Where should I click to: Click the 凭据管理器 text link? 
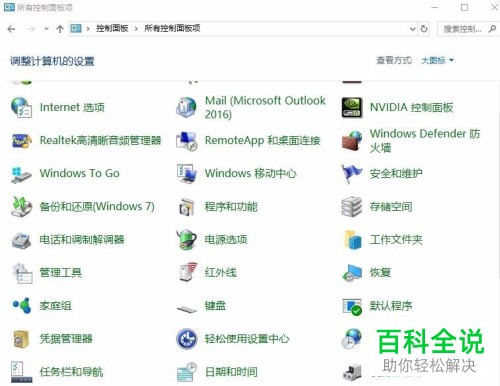pos(66,339)
